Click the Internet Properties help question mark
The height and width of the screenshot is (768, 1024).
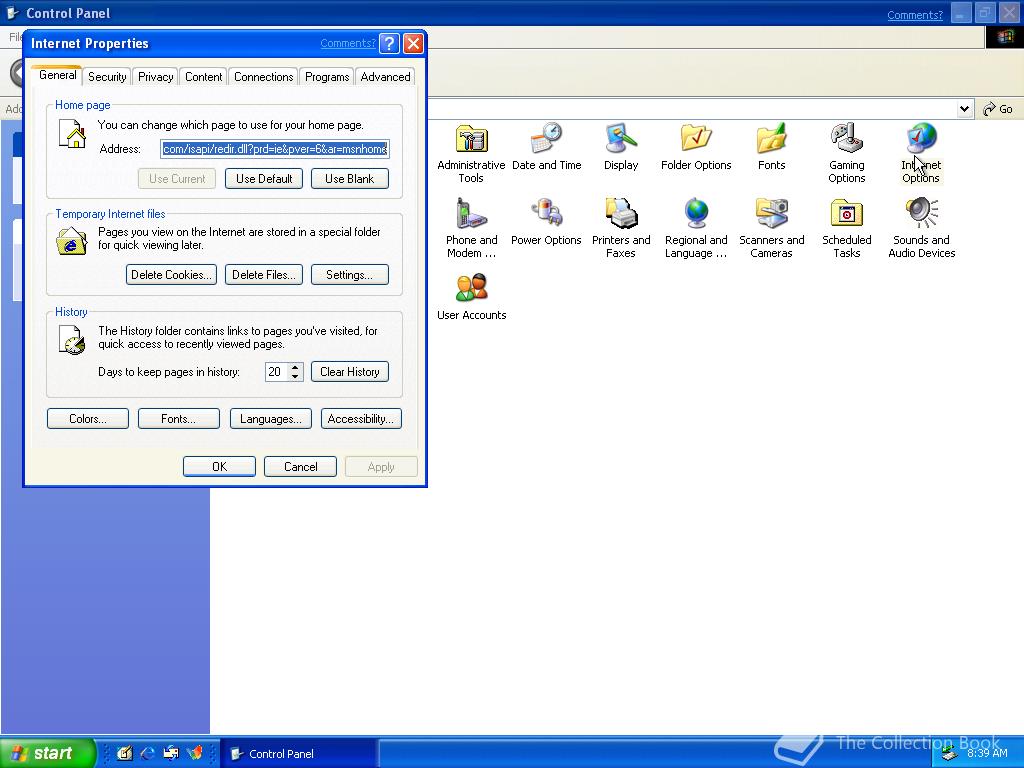click(x=389, y=44)
